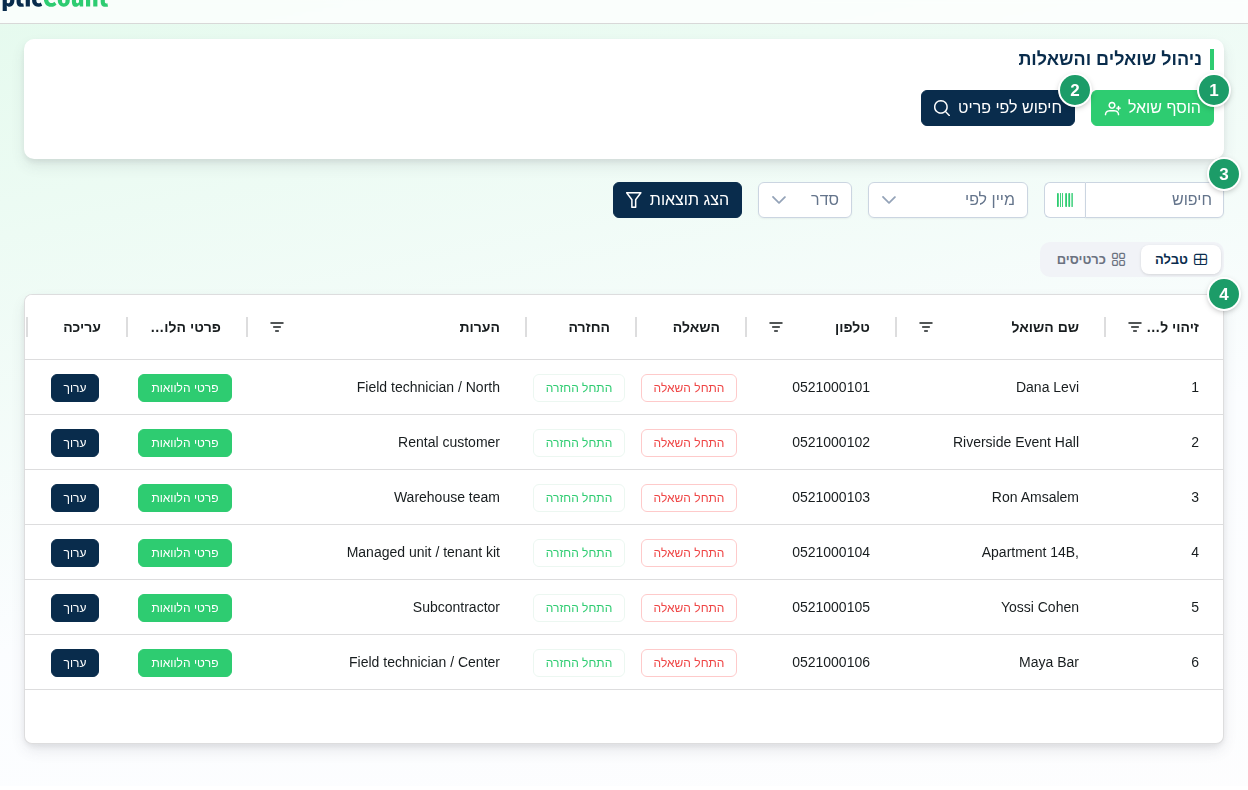This screenshot has height=790, width=1248.
Task: Click the הצג תוצאות button
Action: [x=677, y=200]
